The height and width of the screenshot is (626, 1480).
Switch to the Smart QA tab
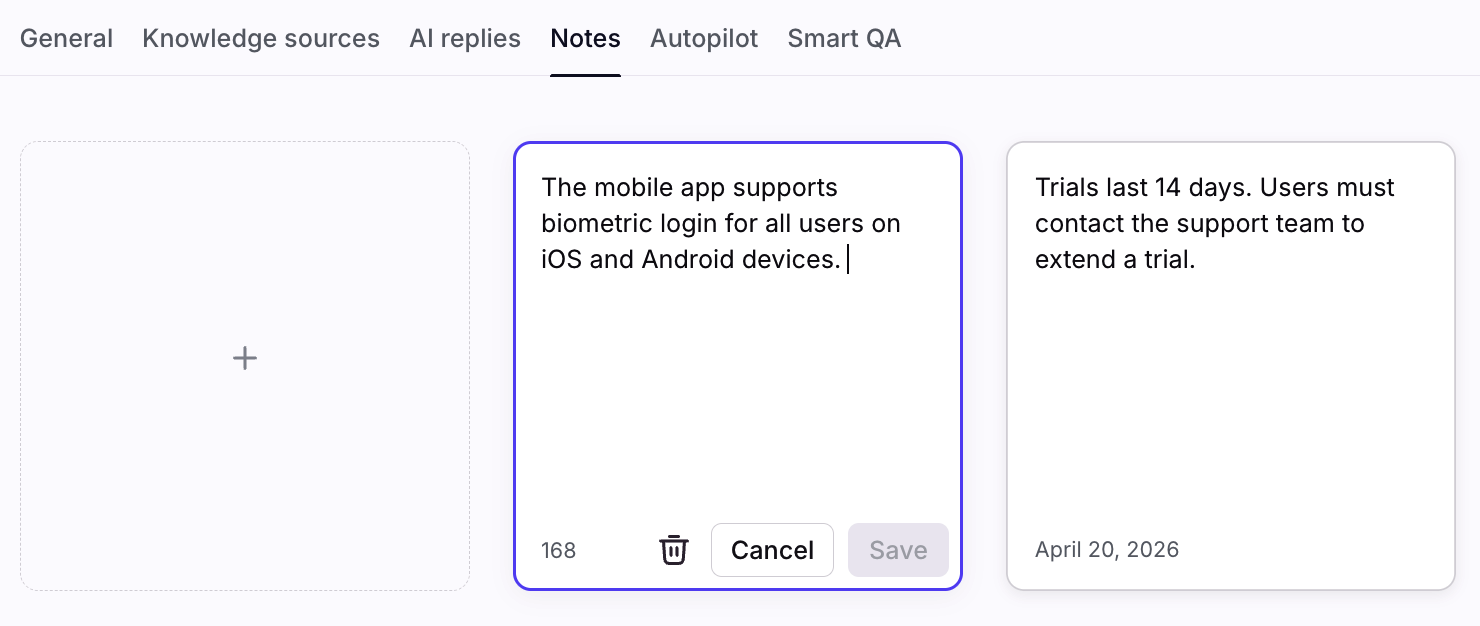844,39
